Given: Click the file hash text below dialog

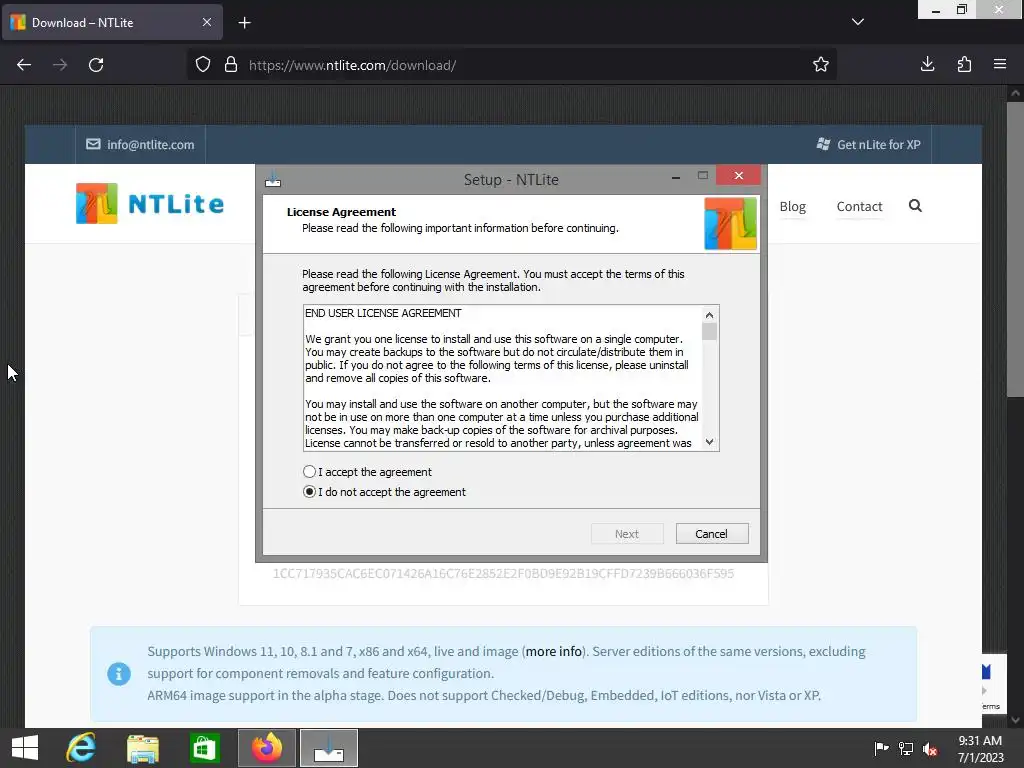Looking at the screenshot, I should (503, 573).
